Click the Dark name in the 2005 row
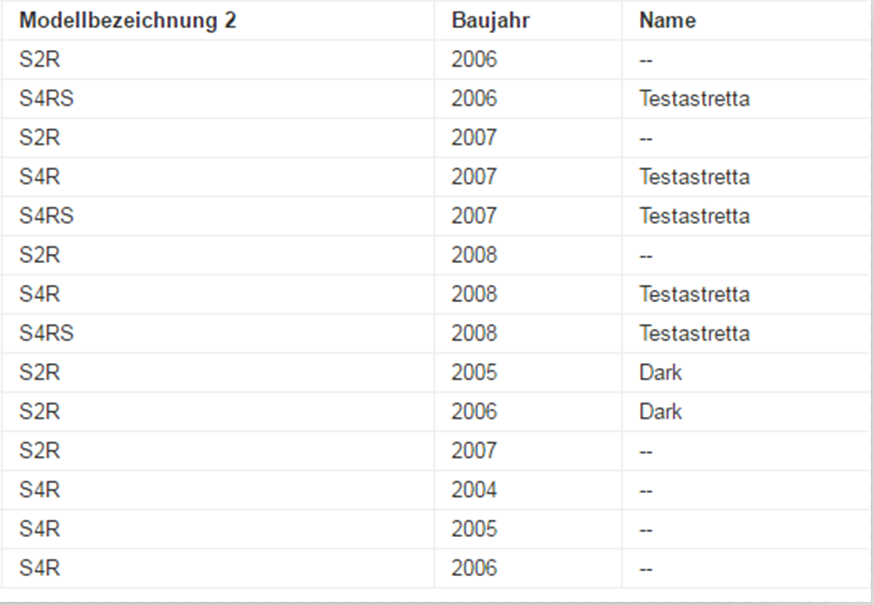874x605 pixels. (x=660, y=373)
